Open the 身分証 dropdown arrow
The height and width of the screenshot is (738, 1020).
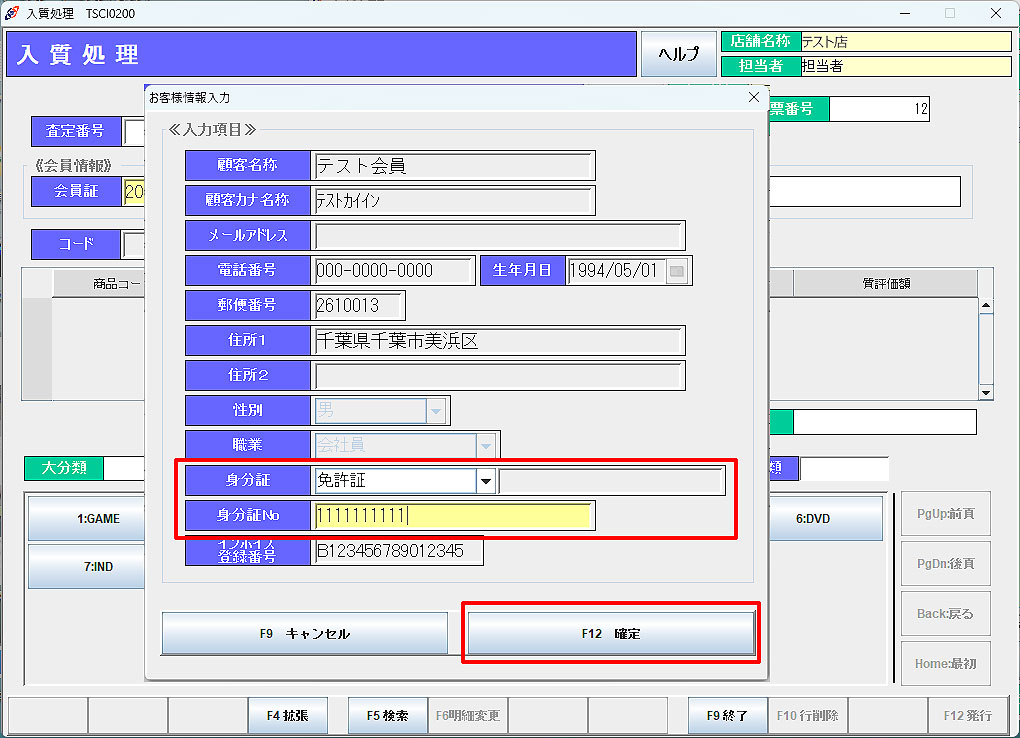[x=486, y=481]
